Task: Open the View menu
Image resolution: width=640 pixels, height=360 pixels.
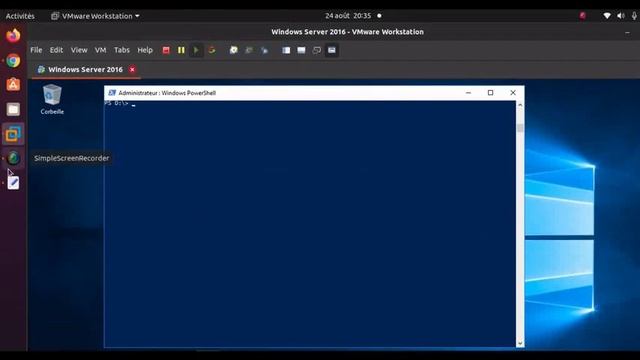Action: click(79, 50)
